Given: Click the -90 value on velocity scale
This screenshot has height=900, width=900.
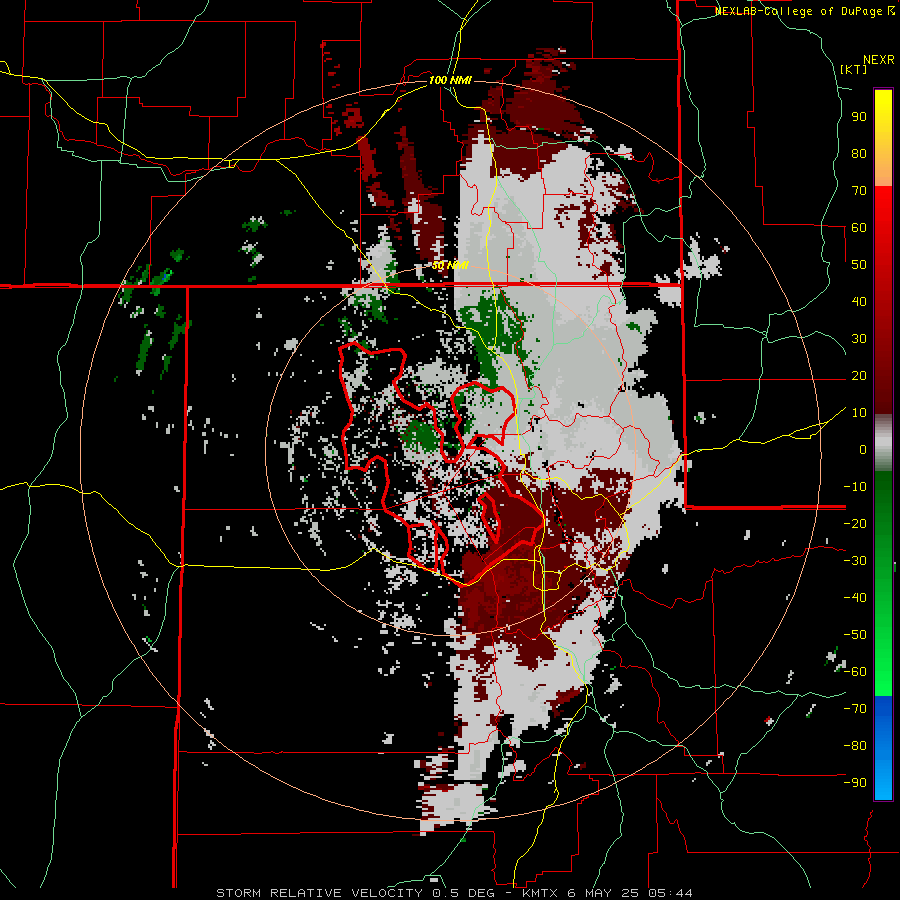Looking at the screenshot, I should pos(855,783).
